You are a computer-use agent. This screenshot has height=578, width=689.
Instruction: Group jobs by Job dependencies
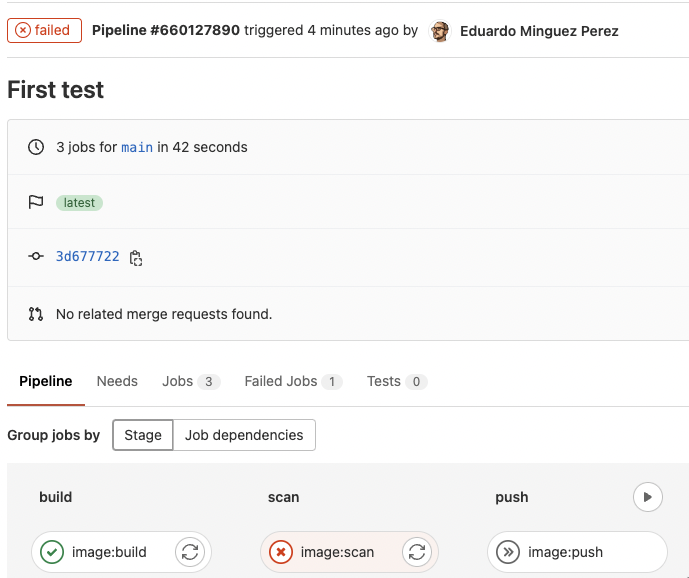244,435
